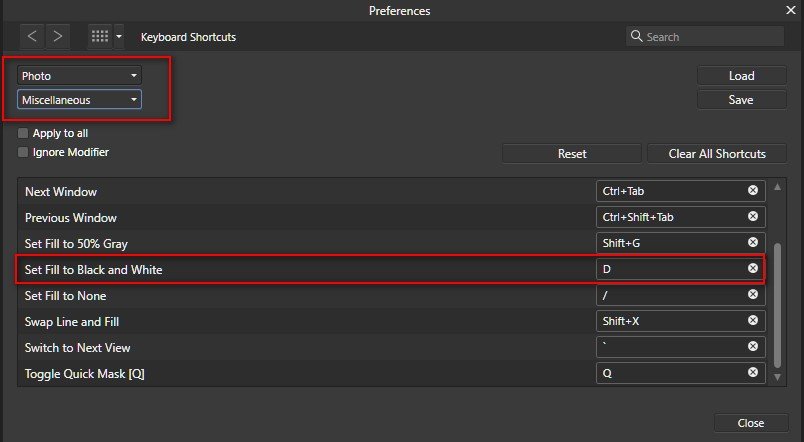Open the Photo persona dropdown

pos(79,75)
